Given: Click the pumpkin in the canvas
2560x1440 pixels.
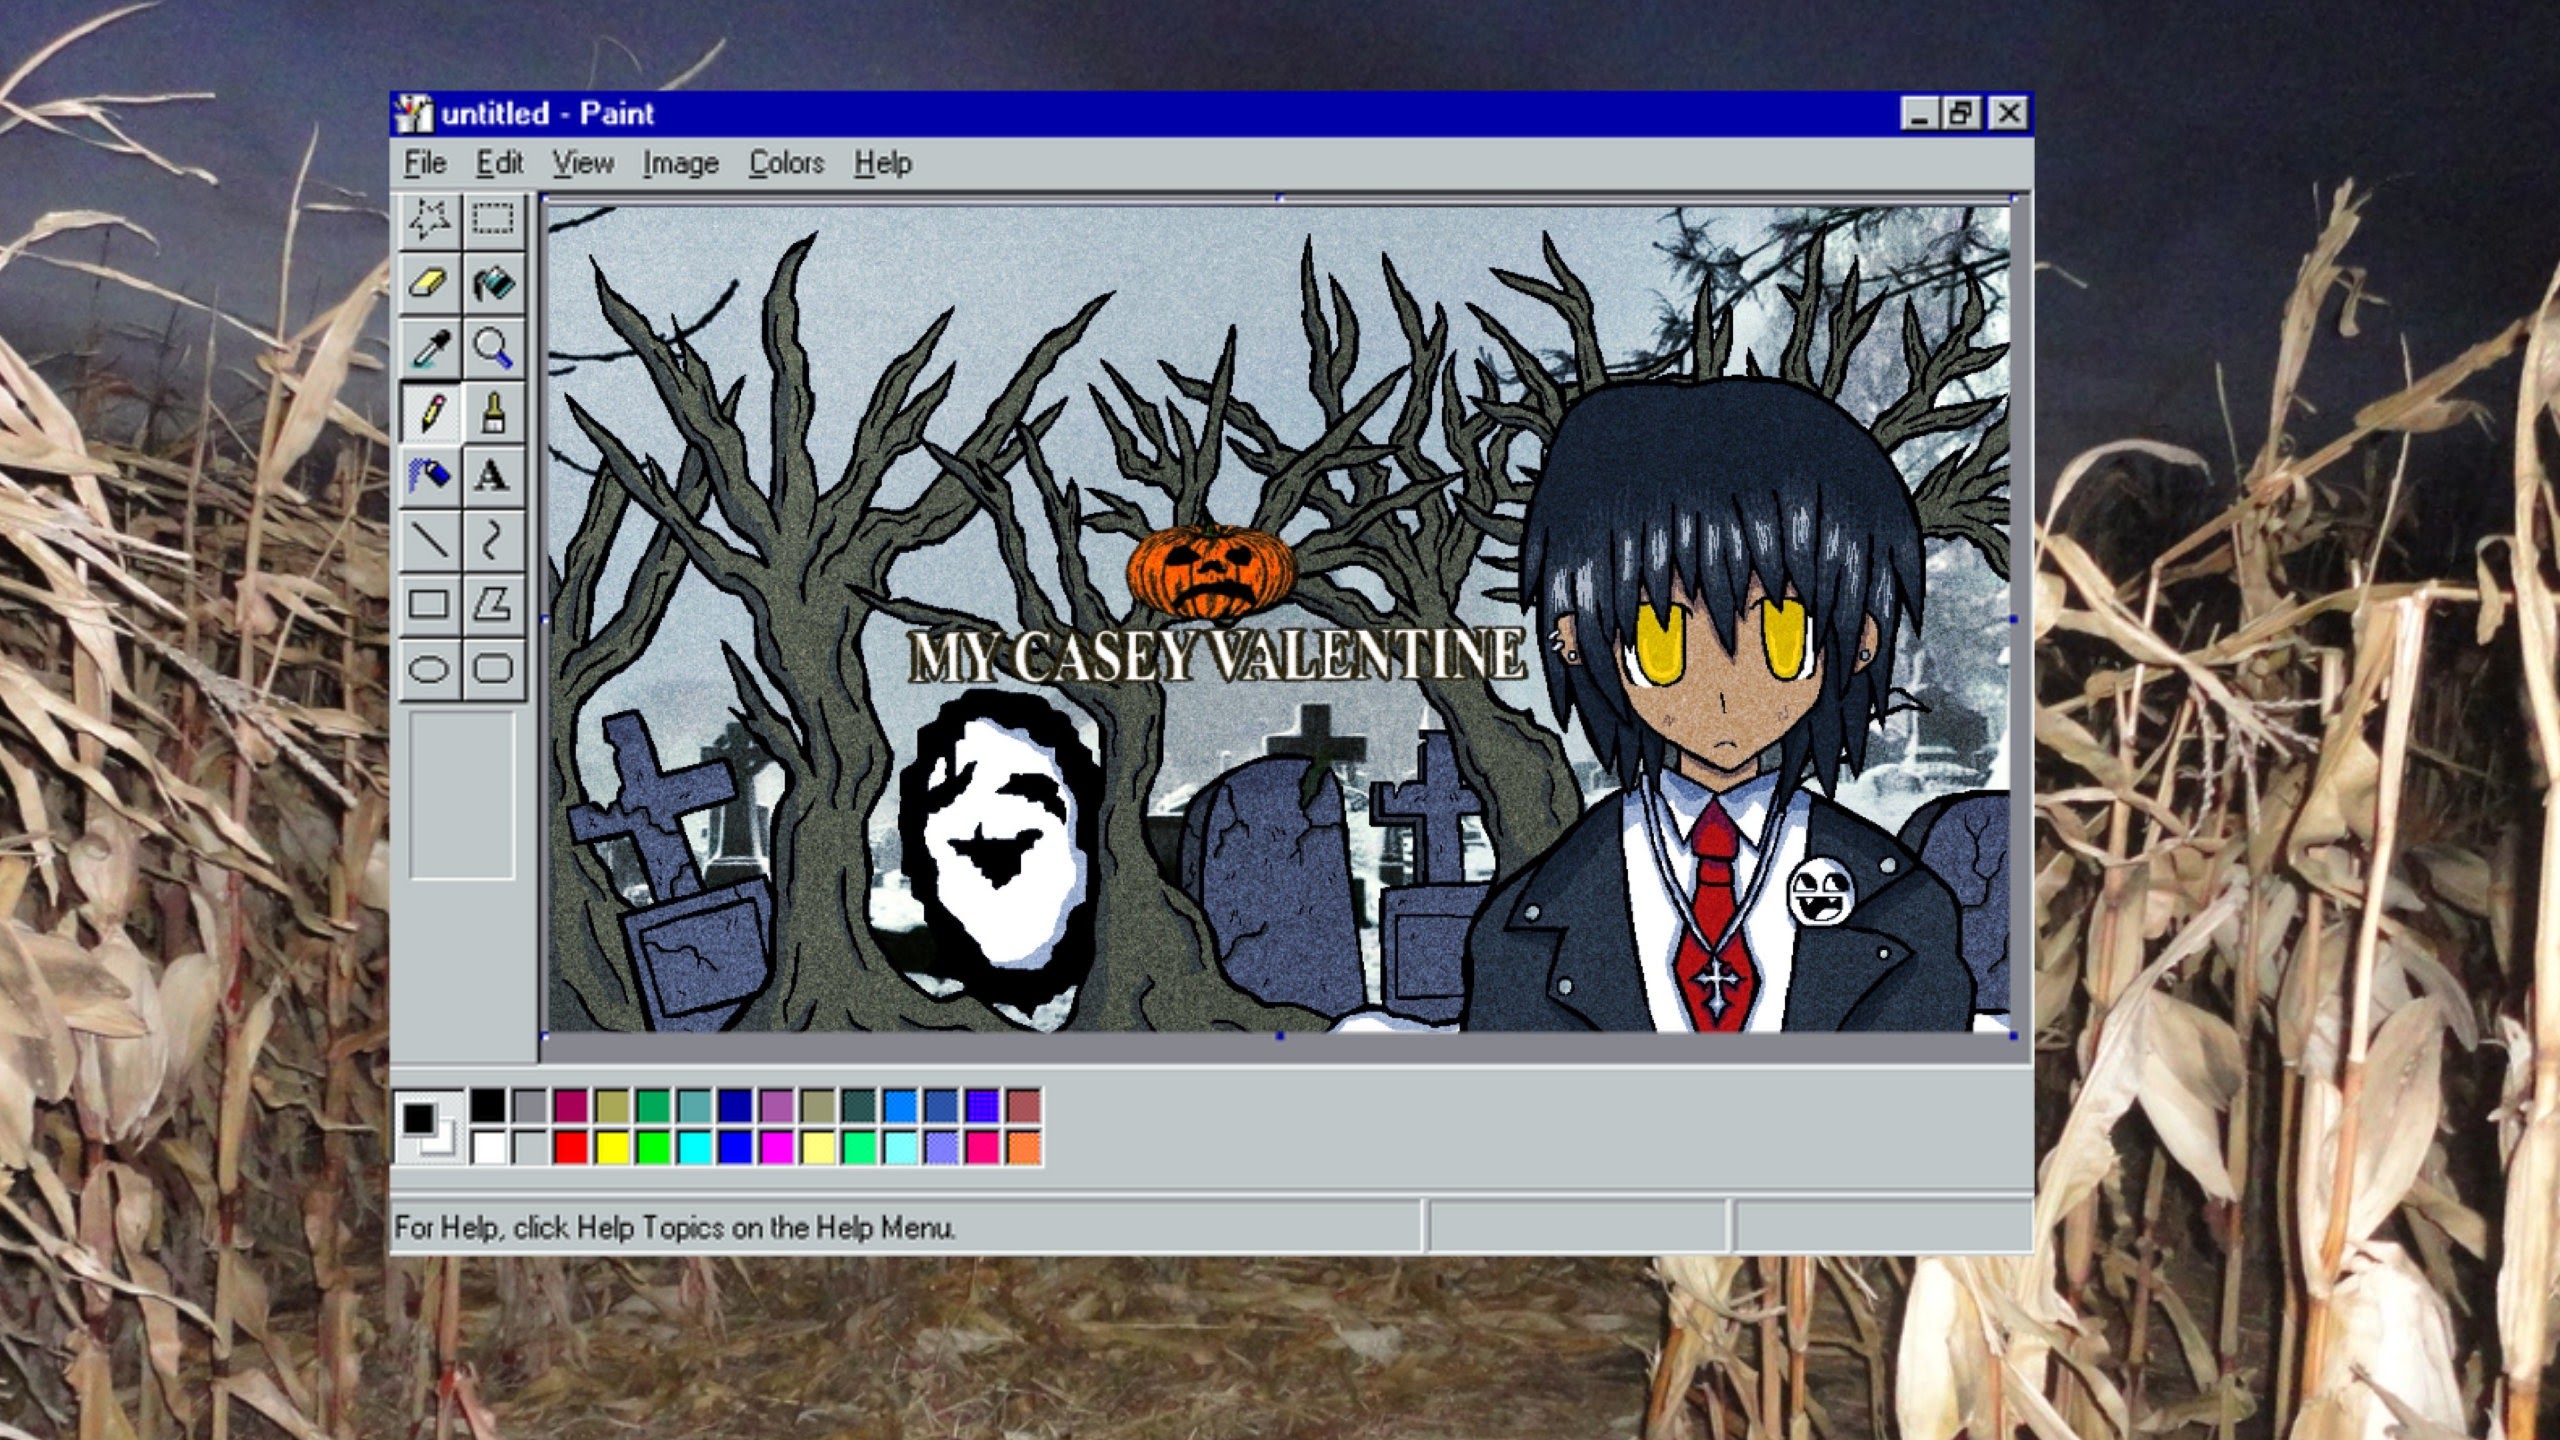Looking at the screenshot, I should click(1210, 572).
